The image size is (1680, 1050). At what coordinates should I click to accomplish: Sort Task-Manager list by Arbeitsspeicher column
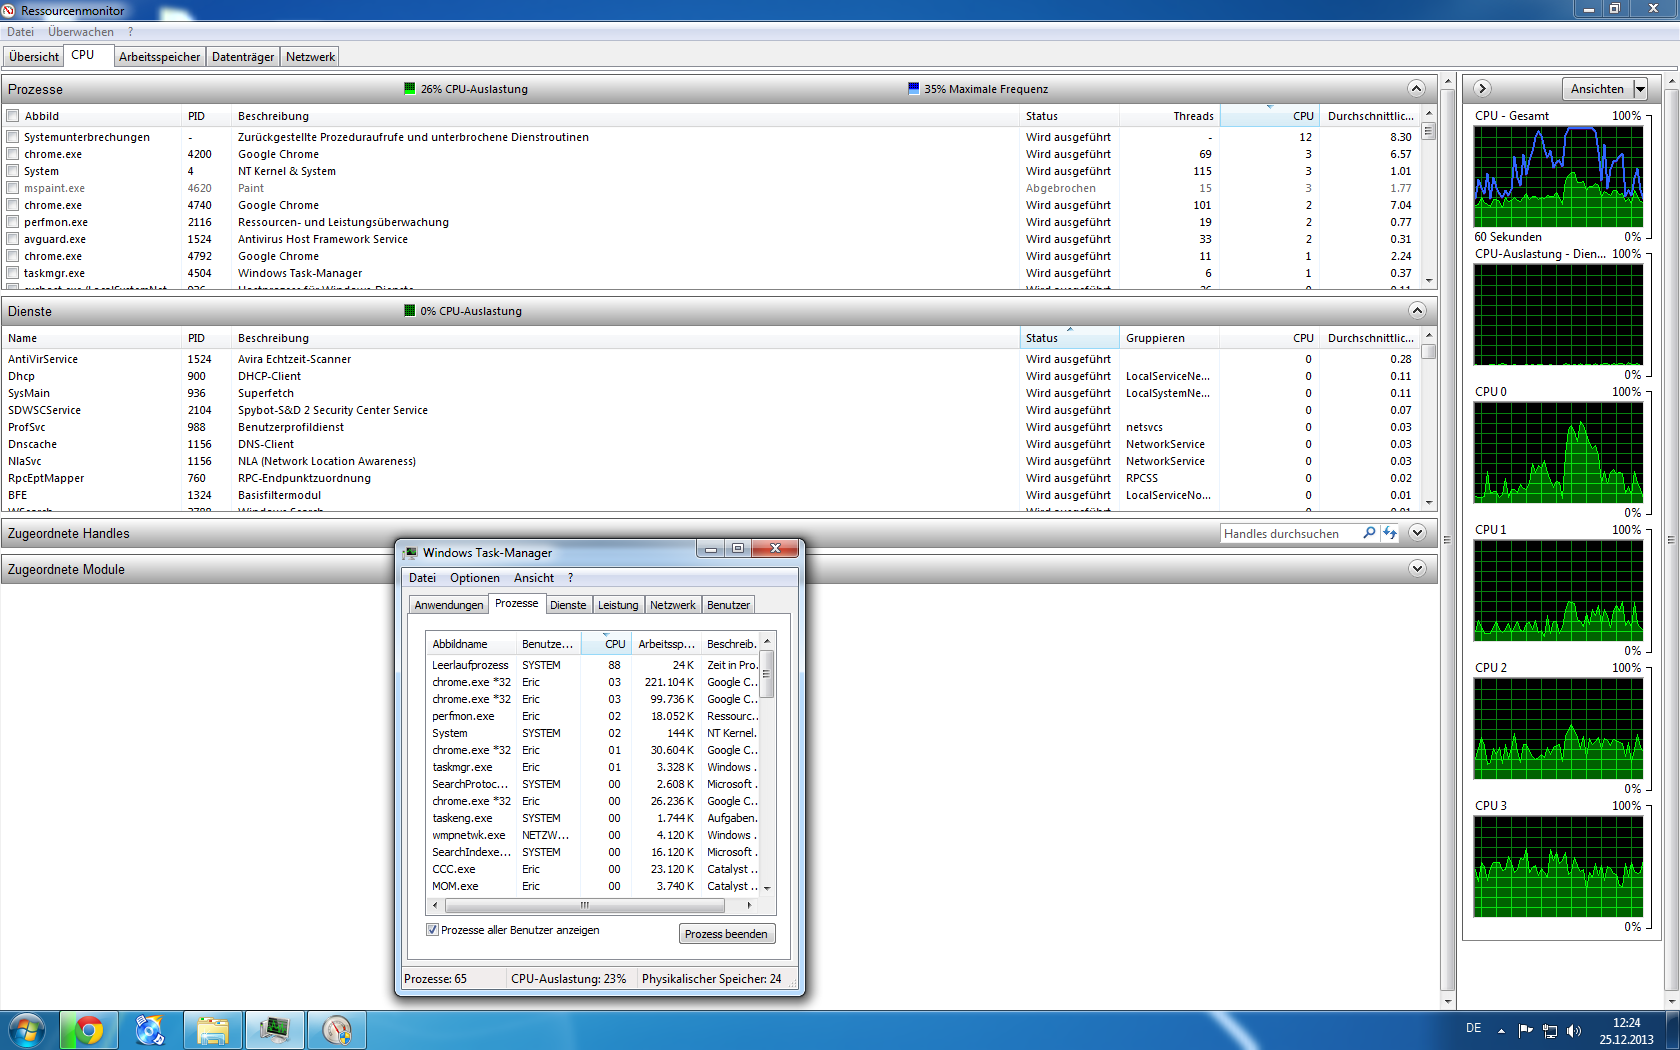666,644
